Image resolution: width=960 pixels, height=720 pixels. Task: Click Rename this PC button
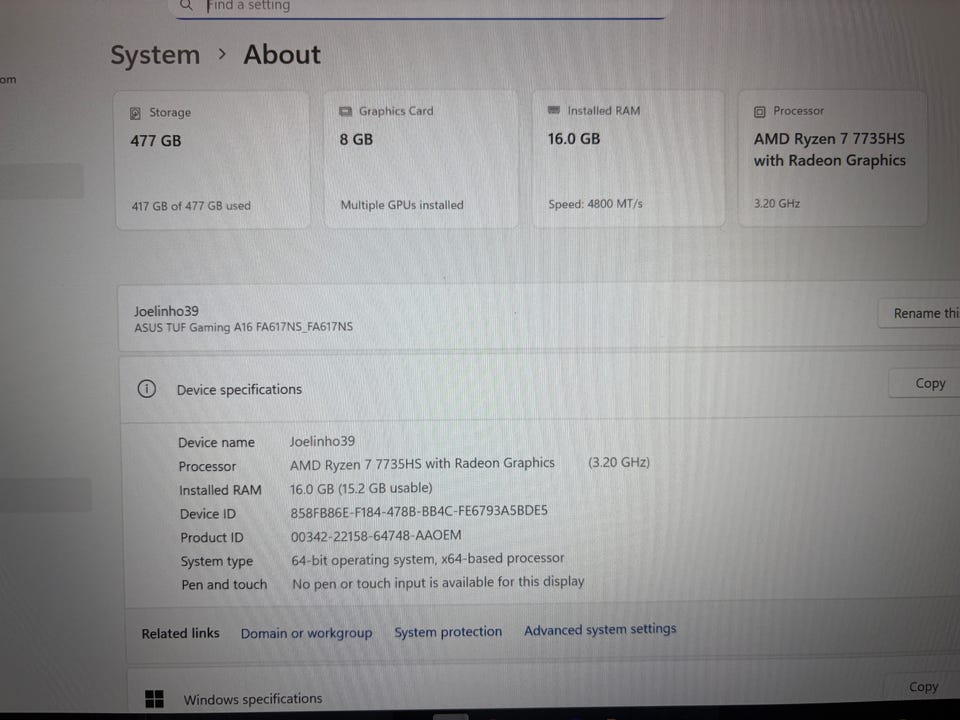920,313
